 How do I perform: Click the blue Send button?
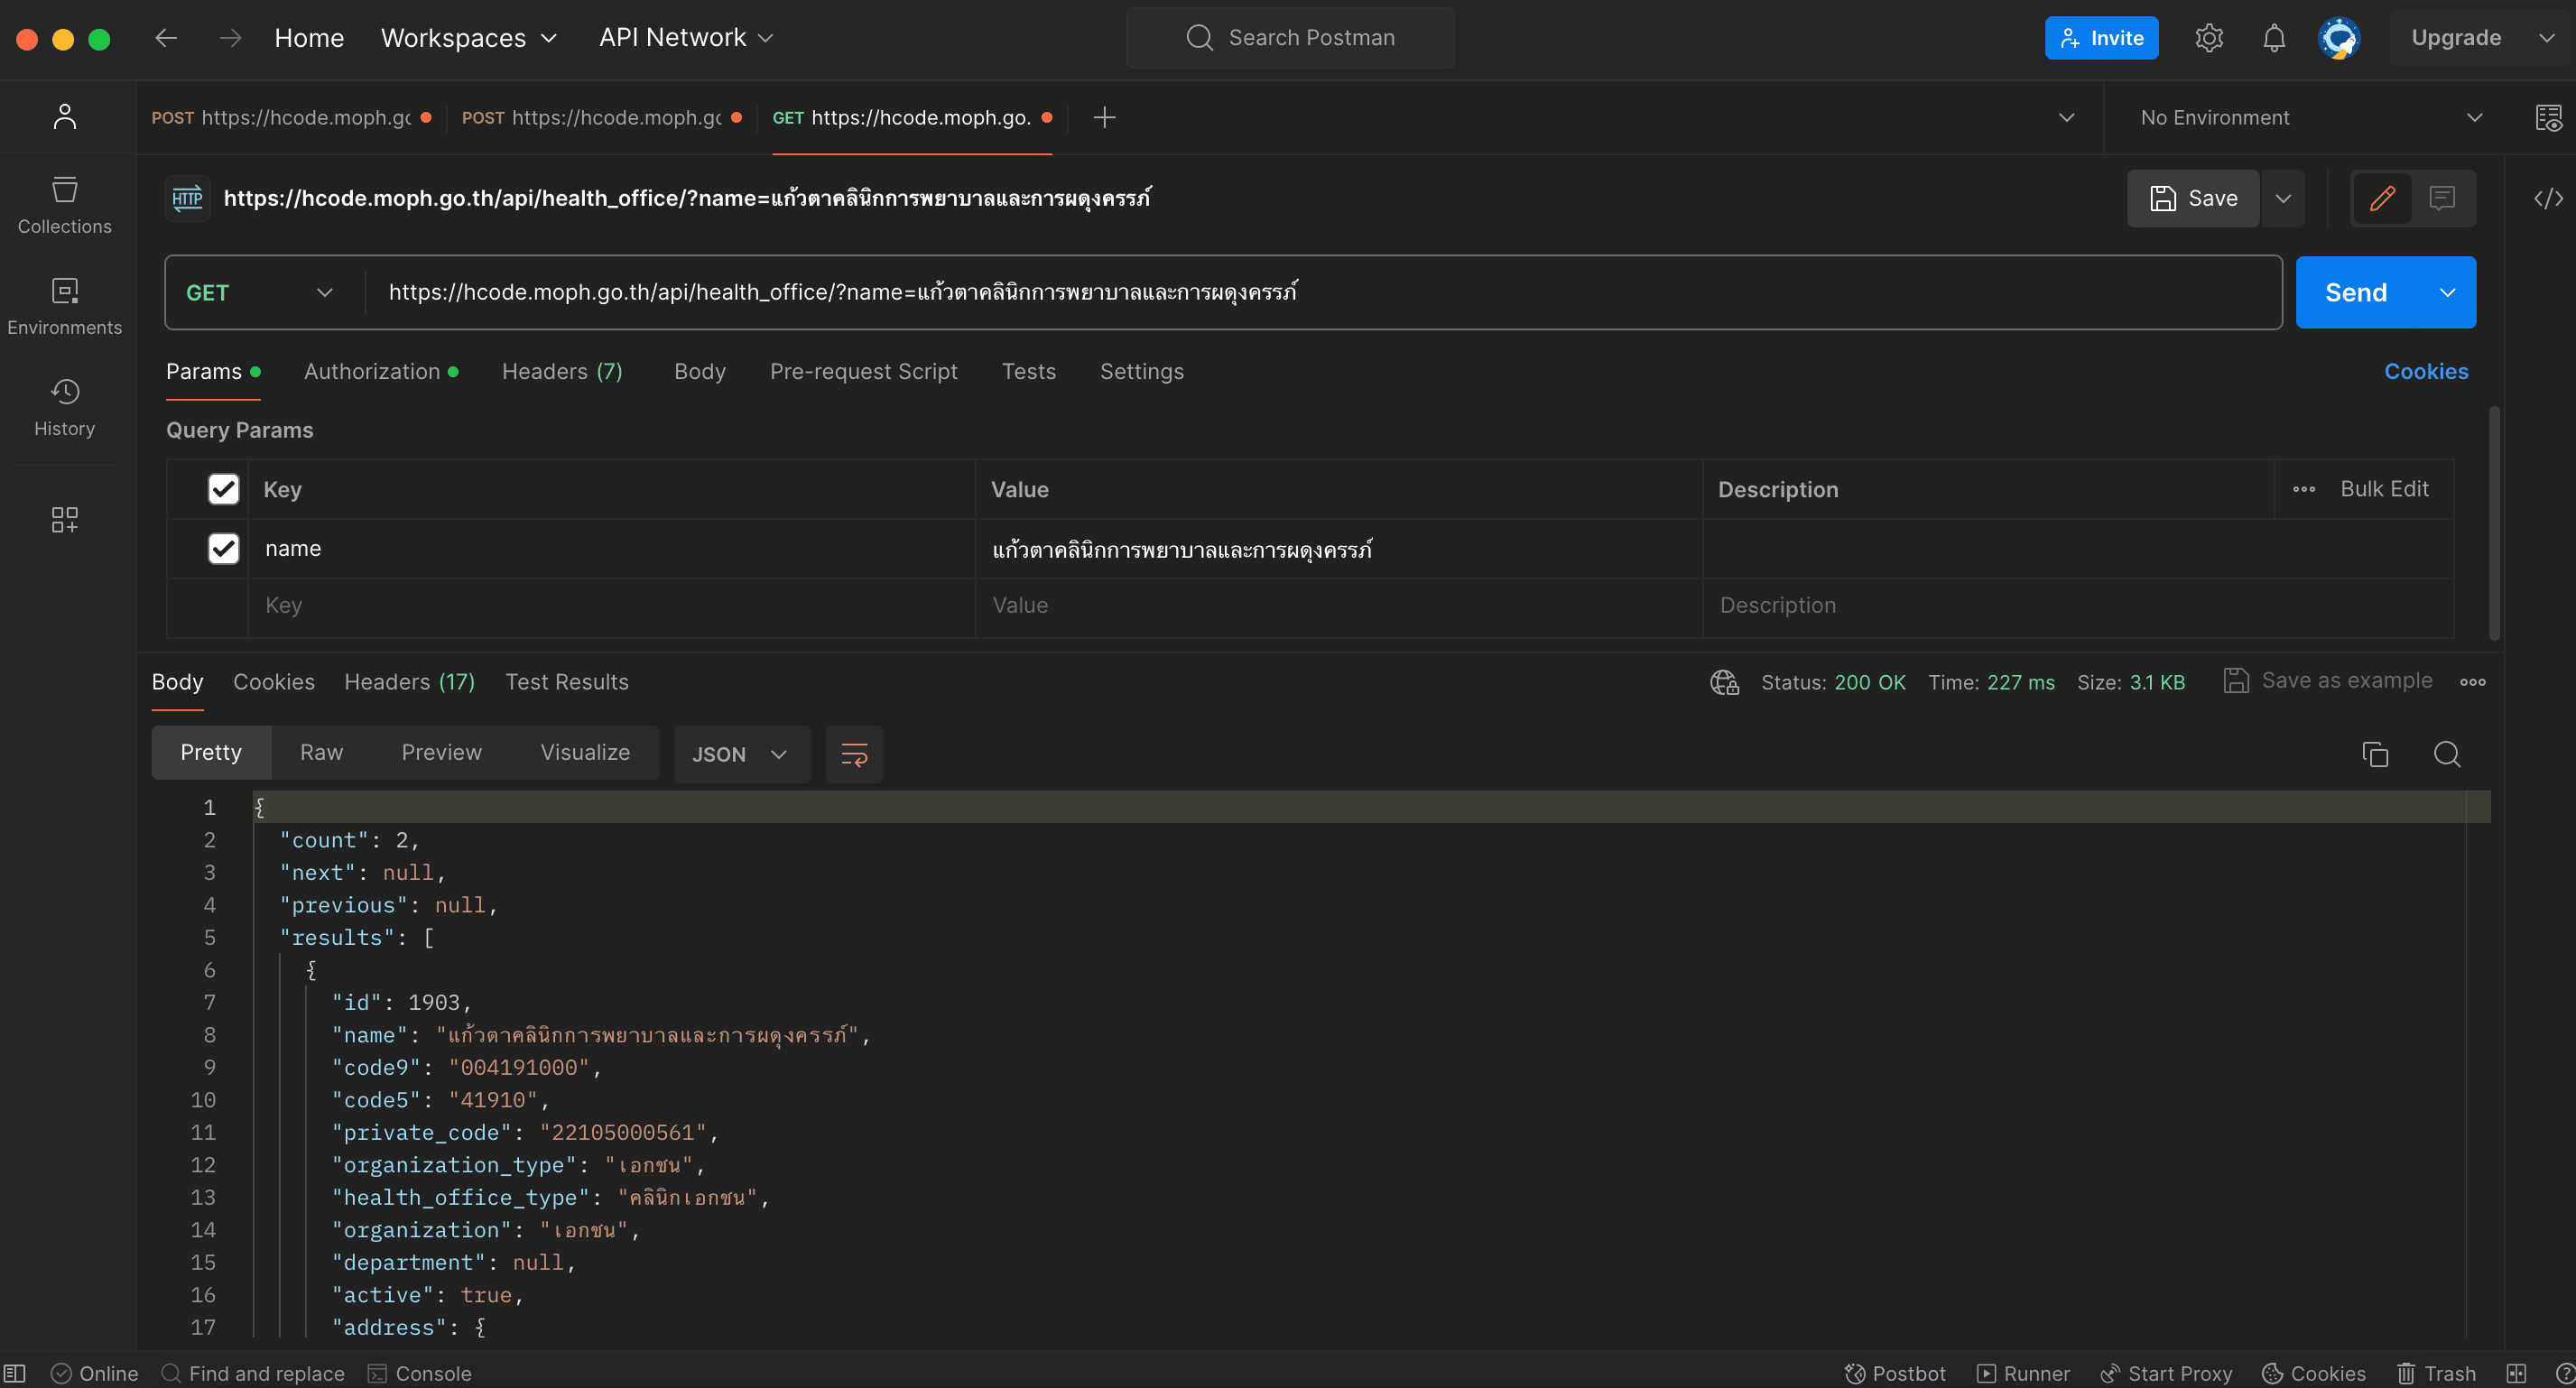2355,293
